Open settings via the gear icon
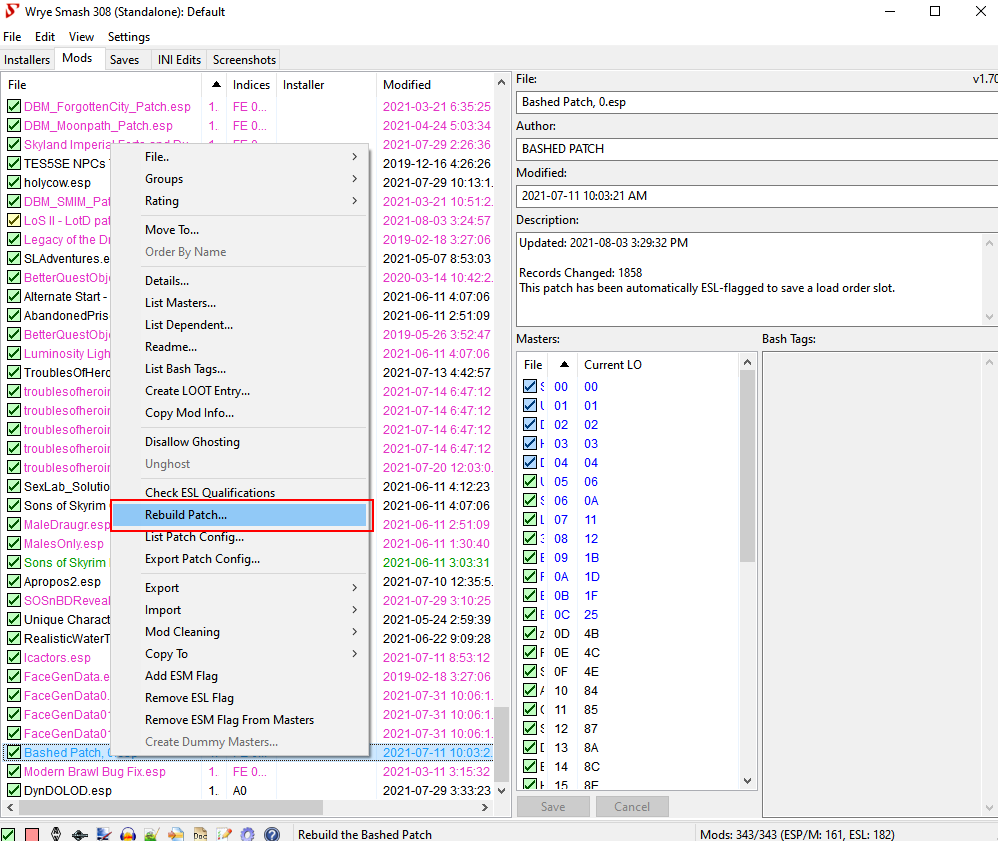This screenshot has width=998, height=841. point(247,834)
